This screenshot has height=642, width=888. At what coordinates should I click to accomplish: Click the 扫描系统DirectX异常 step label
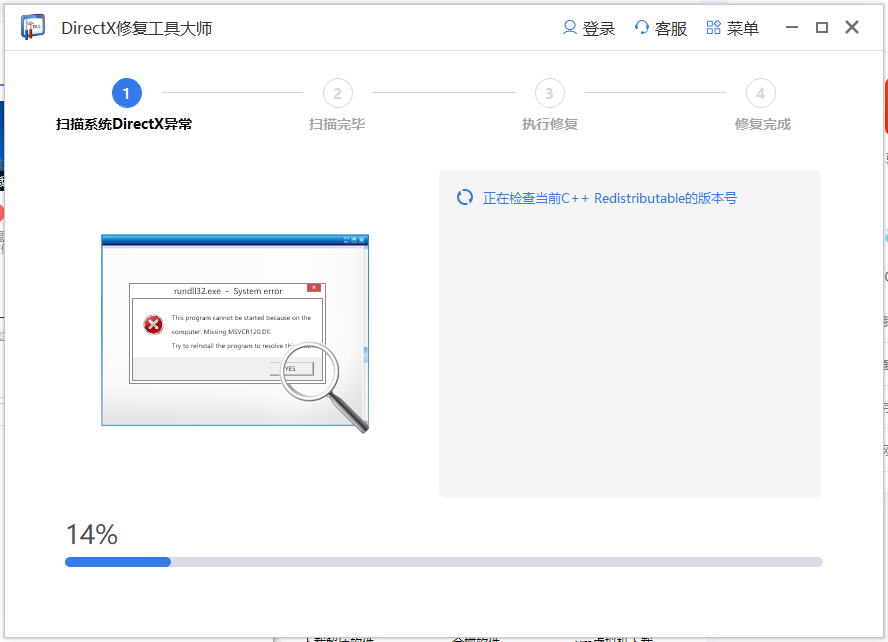click(x=124, y=124)
